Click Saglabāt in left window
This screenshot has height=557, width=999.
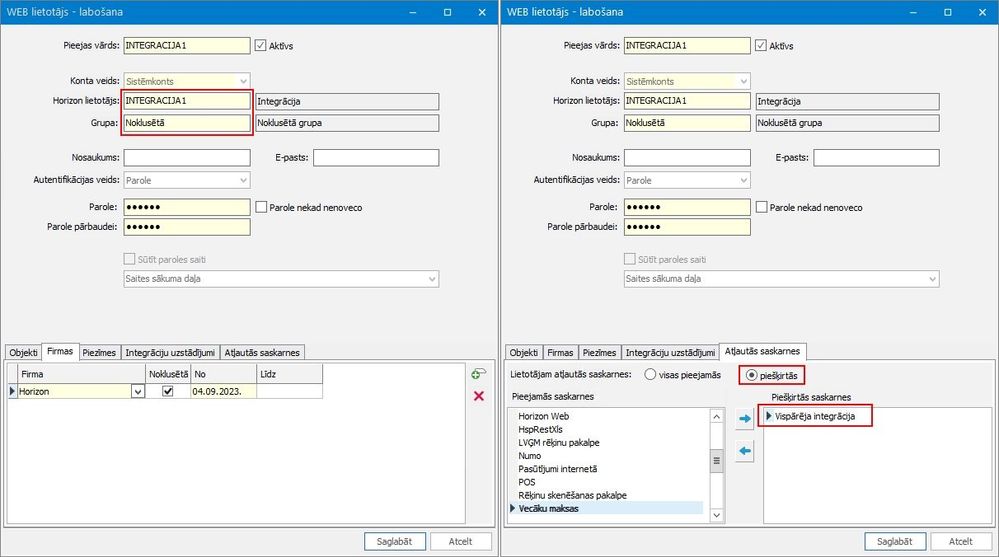tap(394, 541)
